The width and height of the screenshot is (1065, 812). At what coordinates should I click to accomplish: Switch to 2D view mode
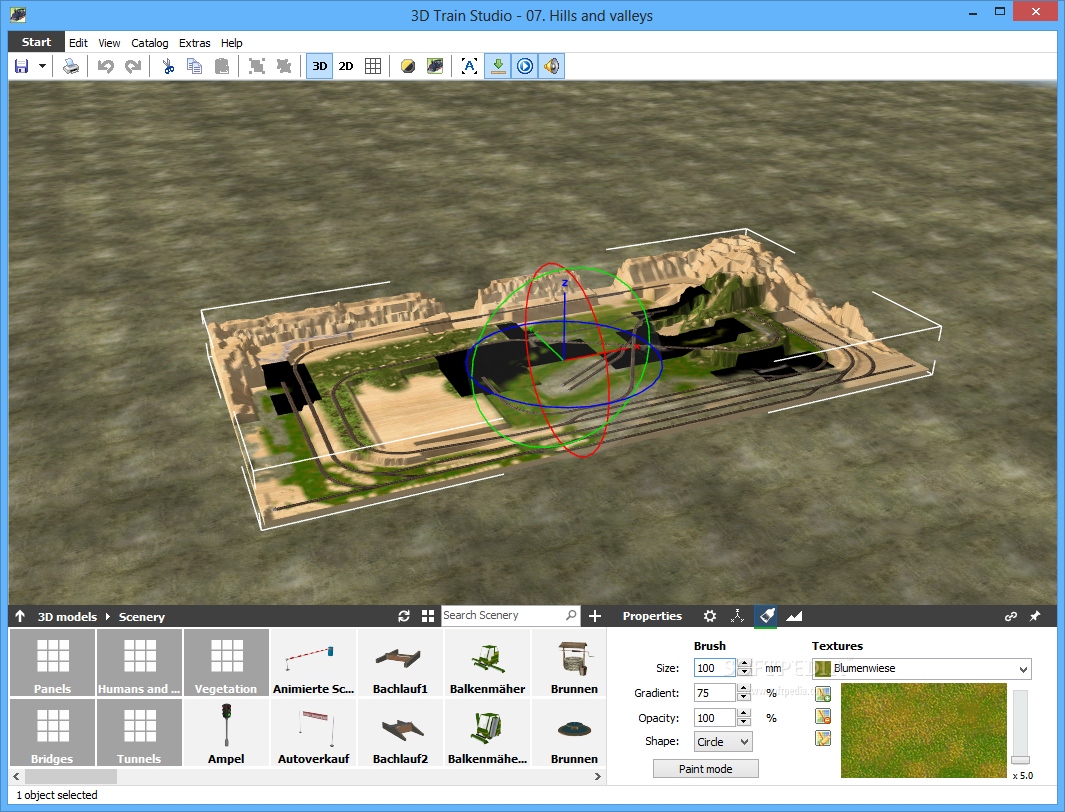pos(346,66)
